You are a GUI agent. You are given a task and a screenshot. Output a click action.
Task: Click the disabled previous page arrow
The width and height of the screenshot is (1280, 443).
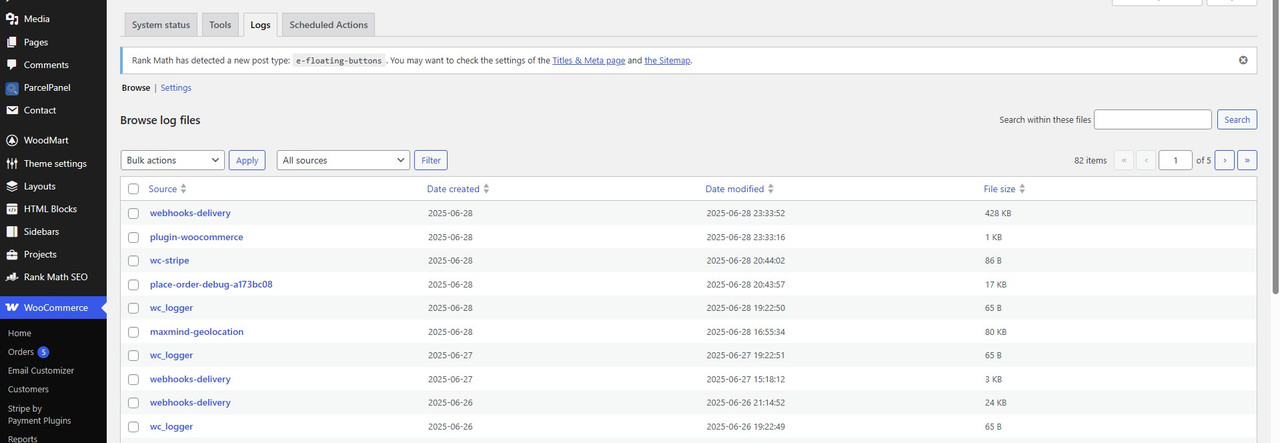coord(1146,160)
